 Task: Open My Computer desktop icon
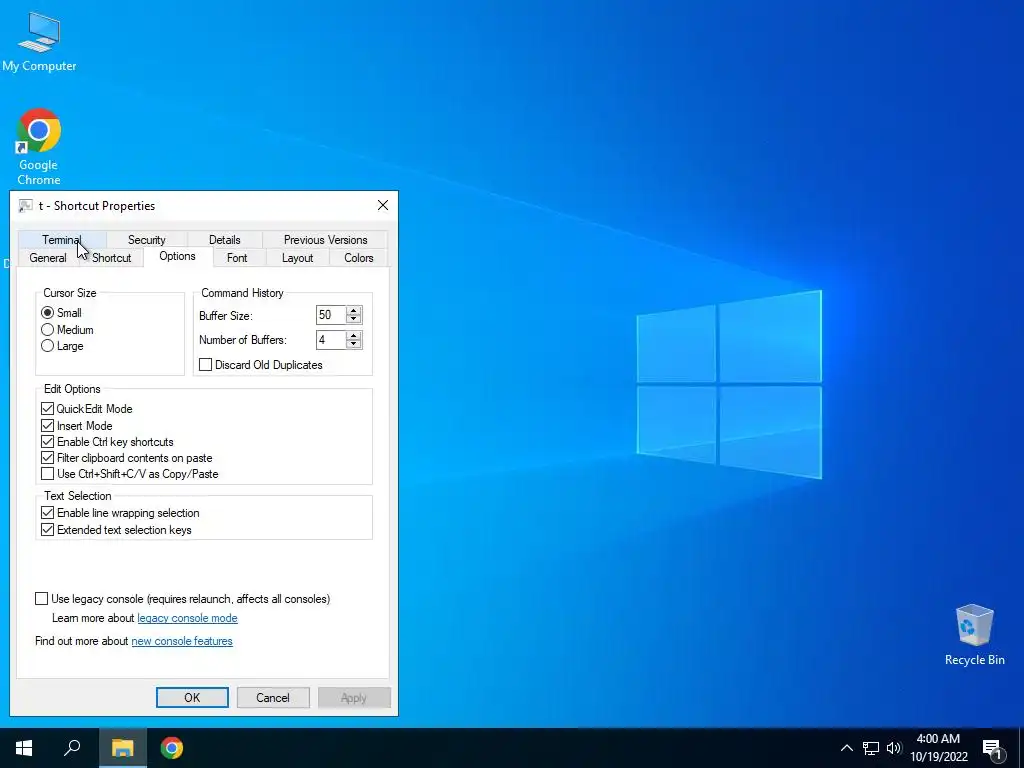tap(39, 40)
